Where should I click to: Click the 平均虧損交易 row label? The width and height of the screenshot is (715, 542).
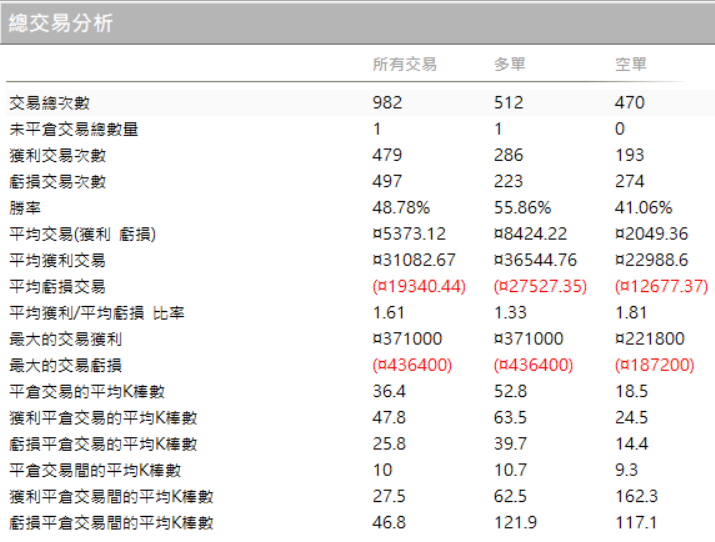[57, 287]
